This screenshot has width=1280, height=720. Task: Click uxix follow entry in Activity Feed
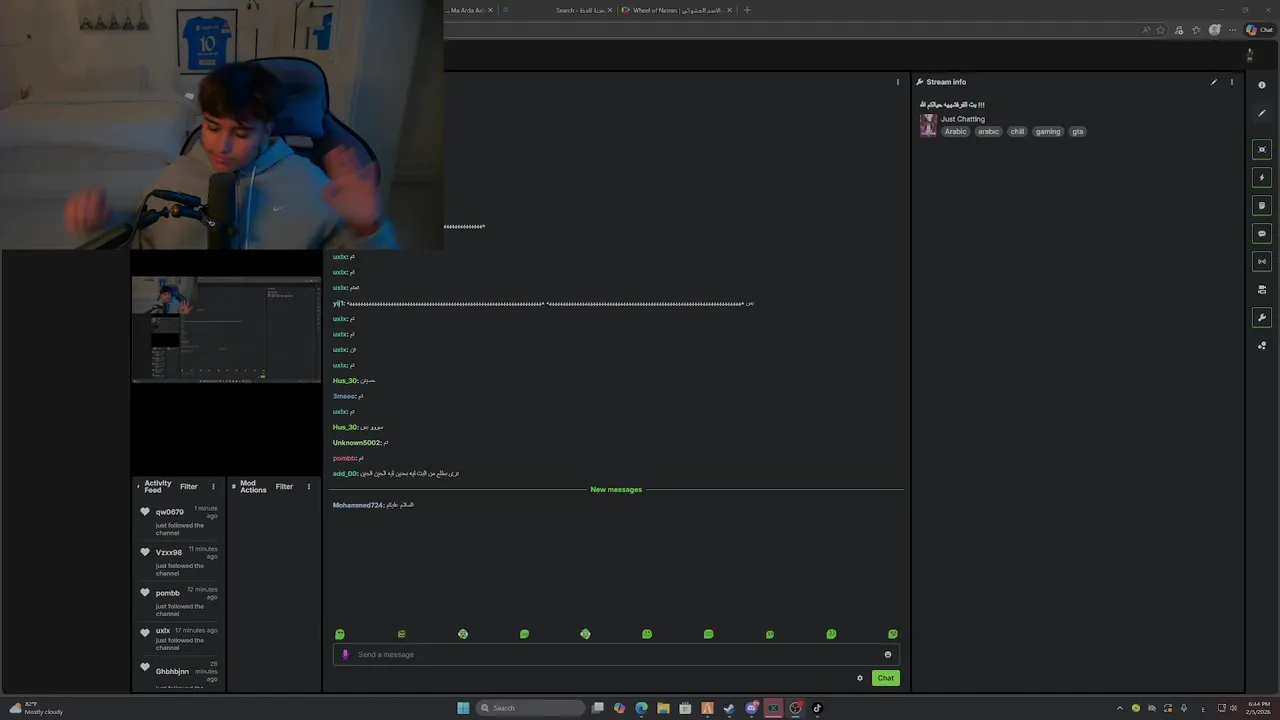(x=179, y=639)
